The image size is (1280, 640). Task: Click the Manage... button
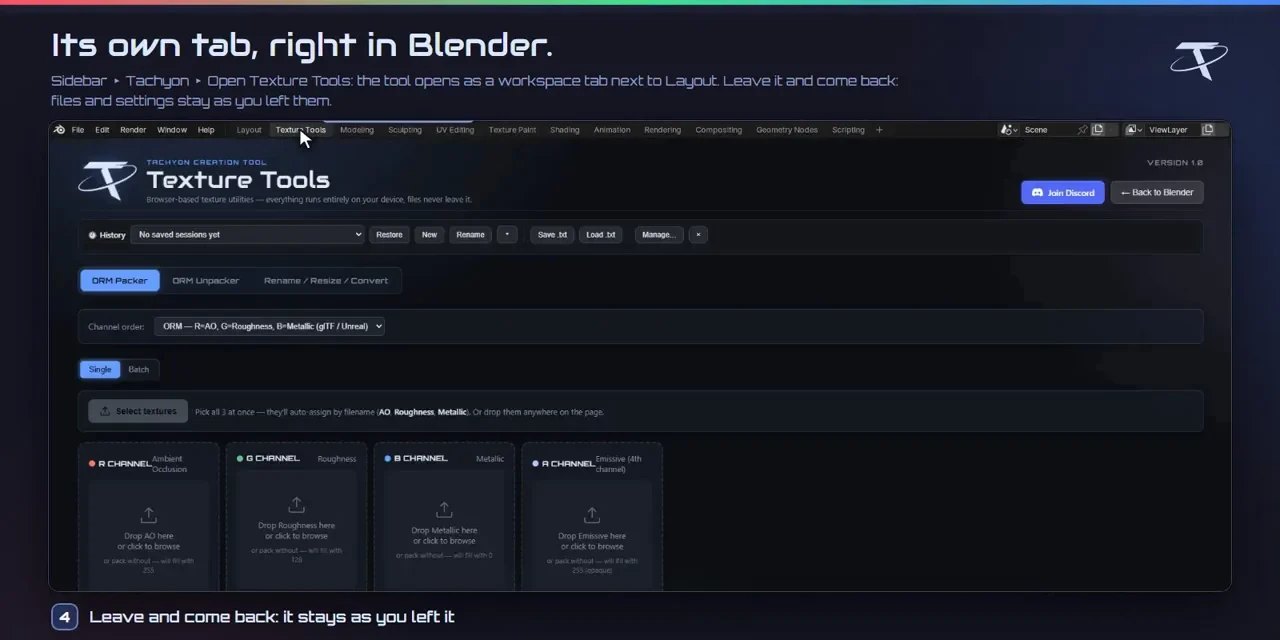tap(658, 235)
